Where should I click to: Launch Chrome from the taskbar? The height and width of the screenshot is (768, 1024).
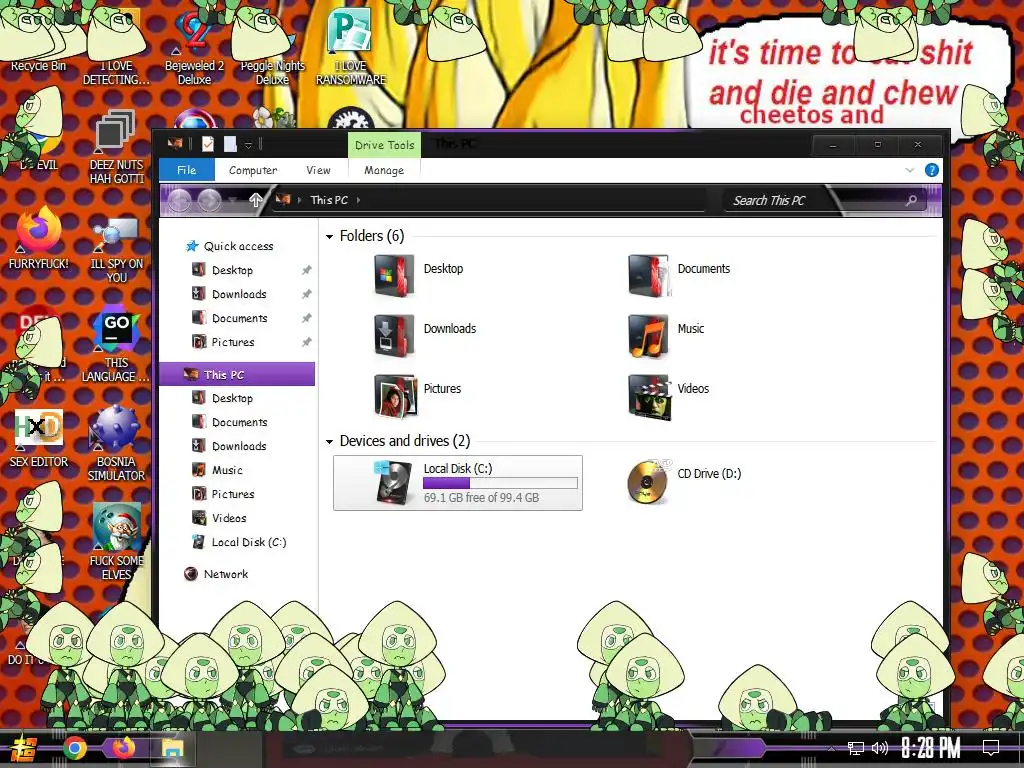[x=74, y=748]
